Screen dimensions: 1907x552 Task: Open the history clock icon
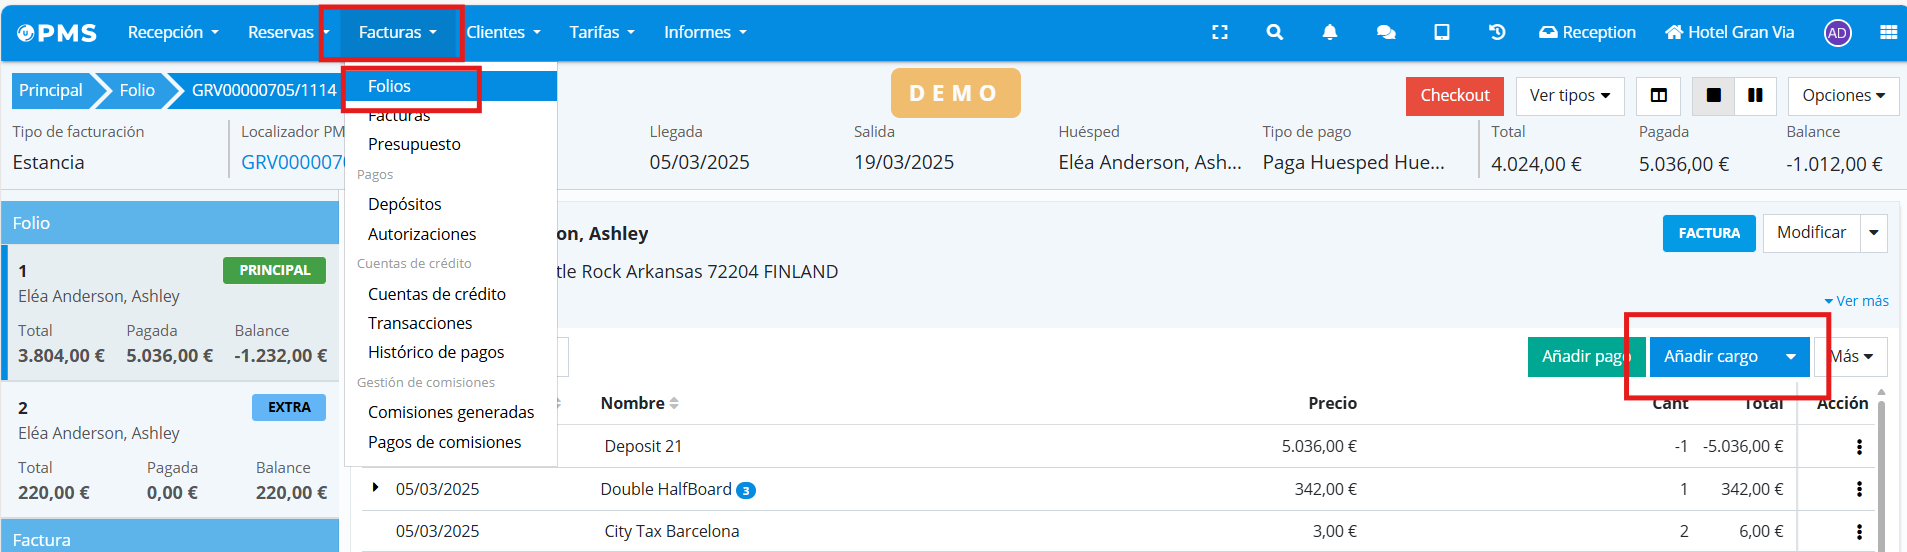(x=1496, y=32)
